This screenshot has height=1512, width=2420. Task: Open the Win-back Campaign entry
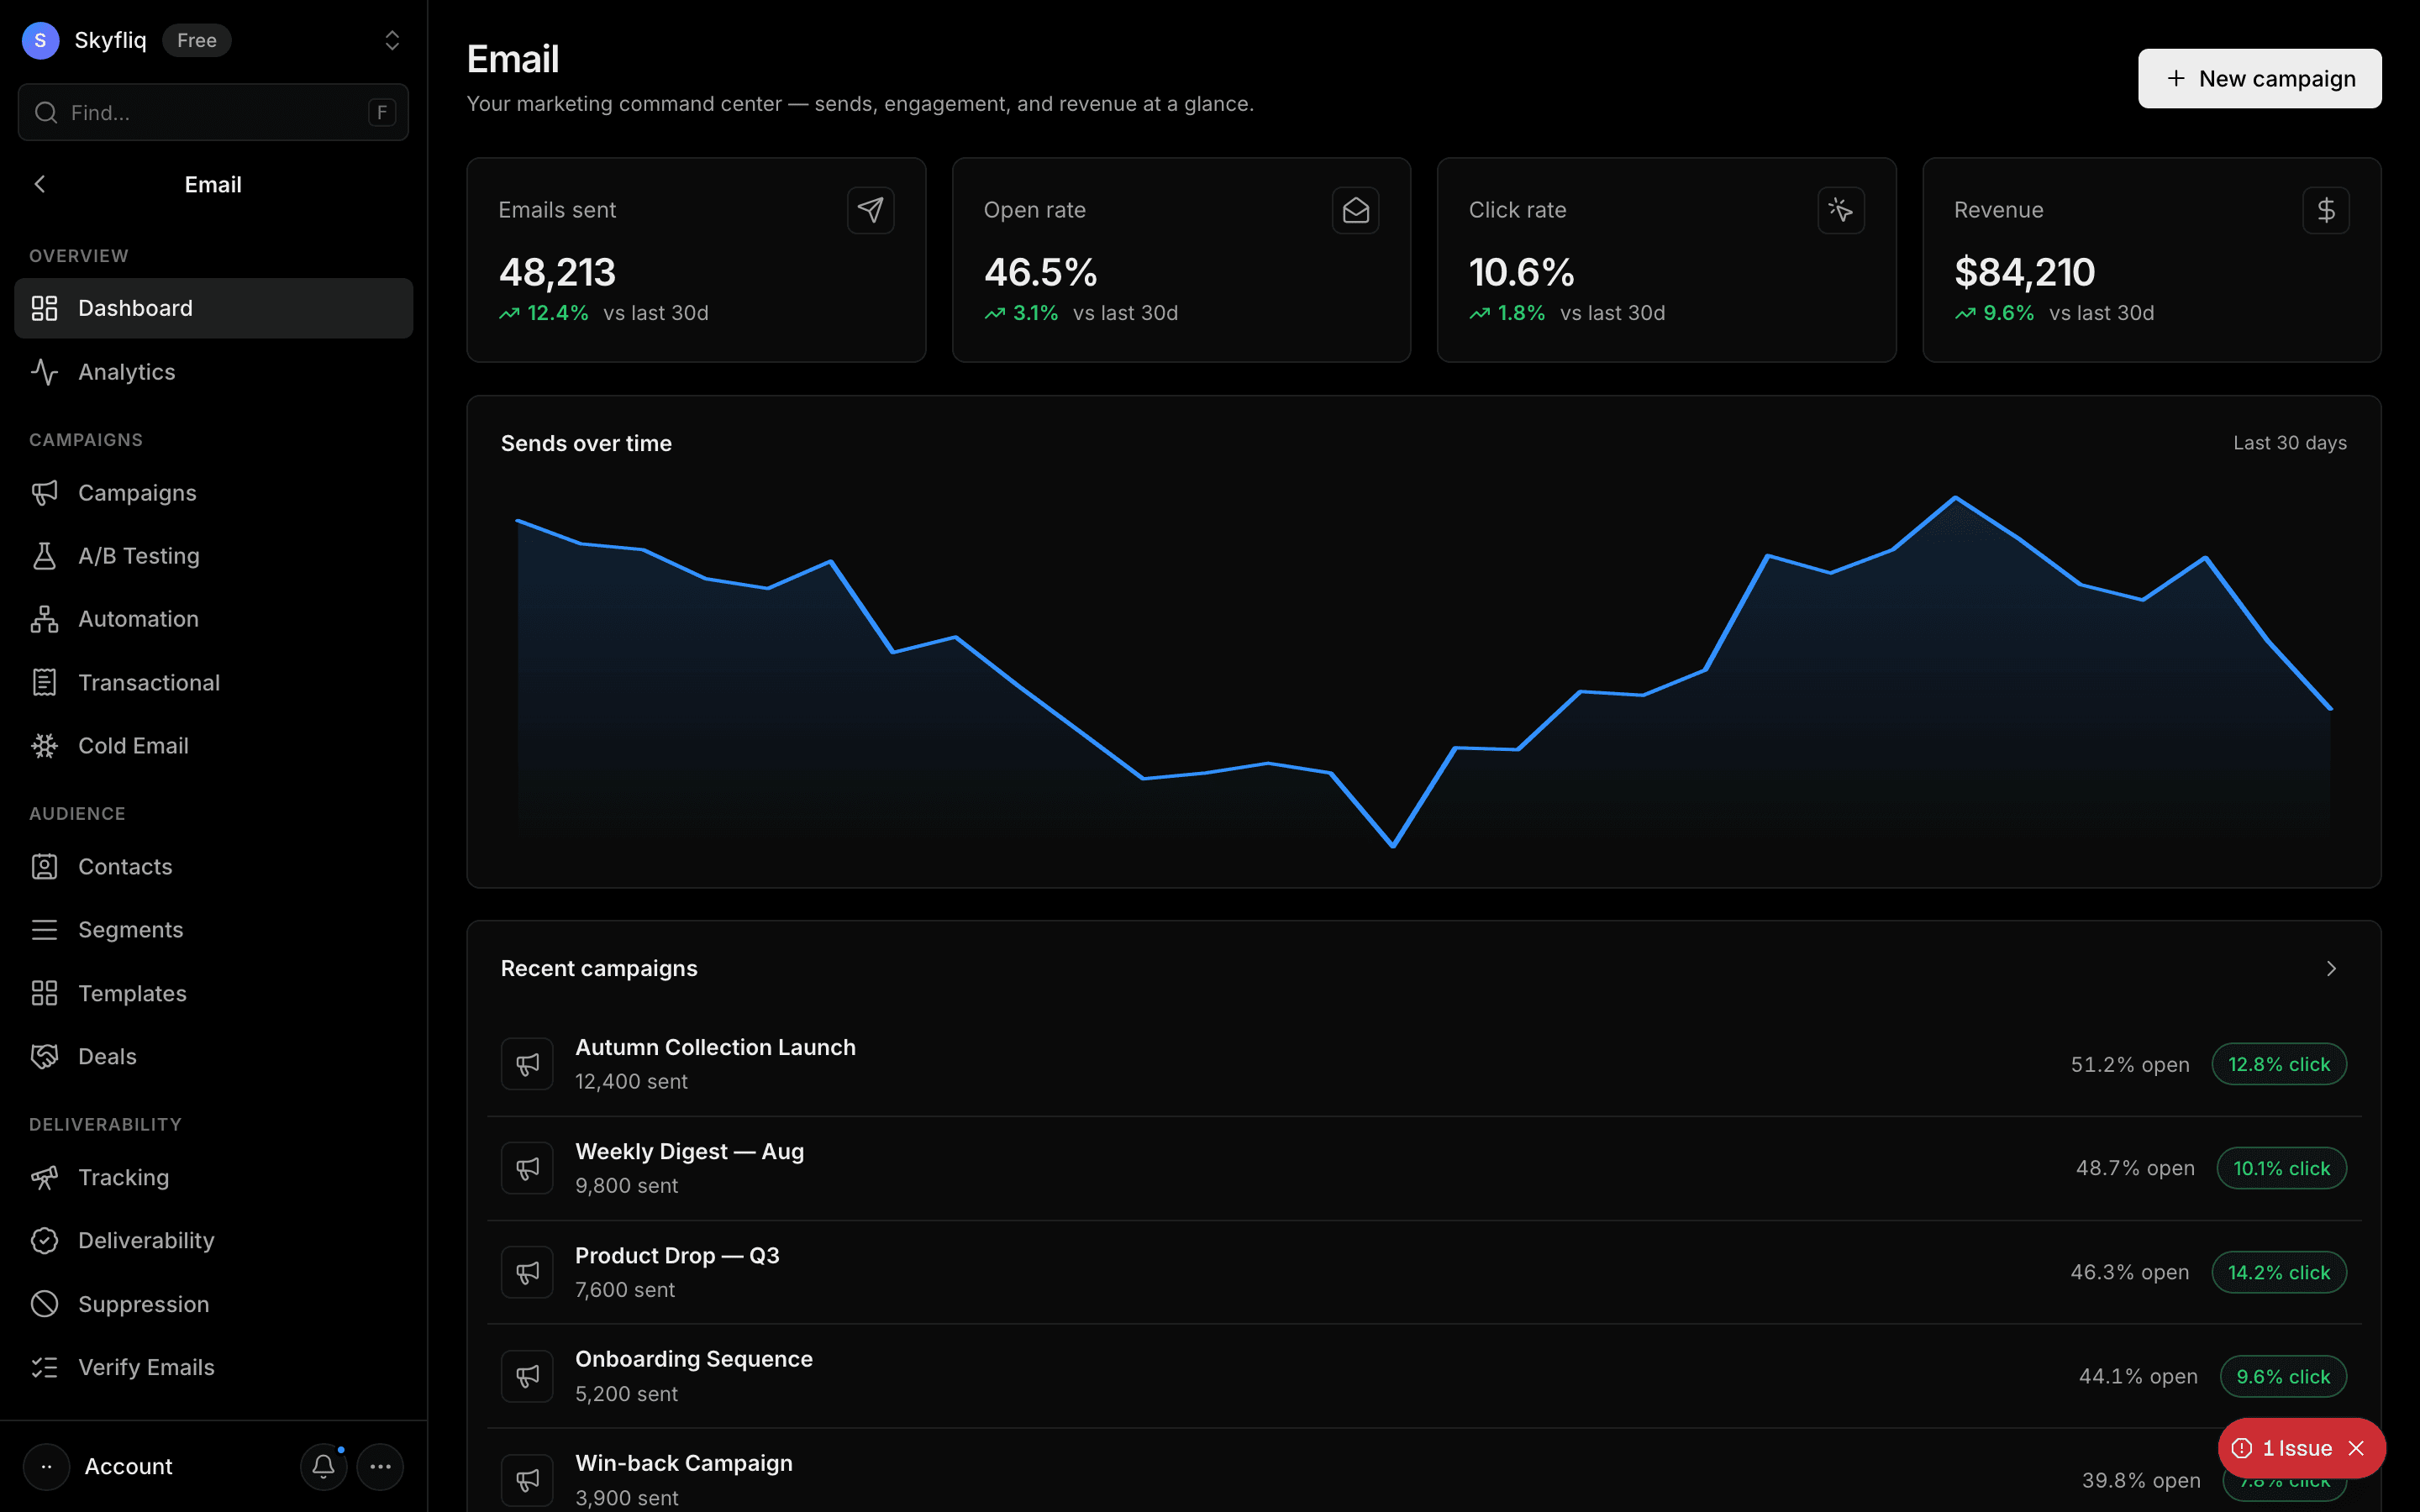pyautogui.click(x=1424, y=1471)
